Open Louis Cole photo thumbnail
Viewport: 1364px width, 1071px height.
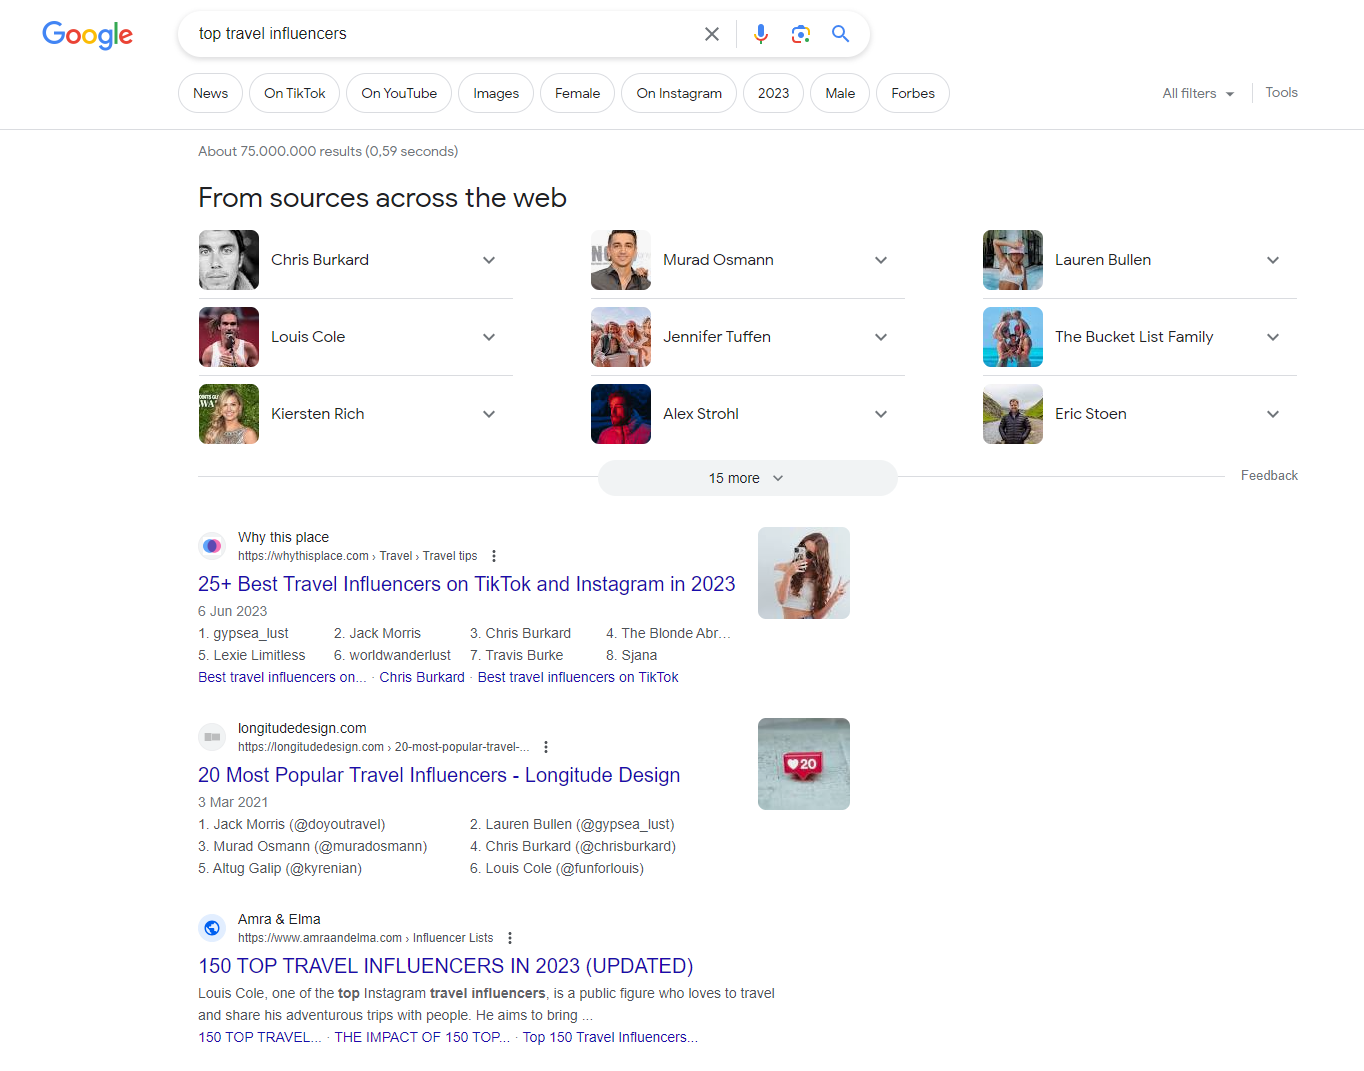[x=229, y=337]
